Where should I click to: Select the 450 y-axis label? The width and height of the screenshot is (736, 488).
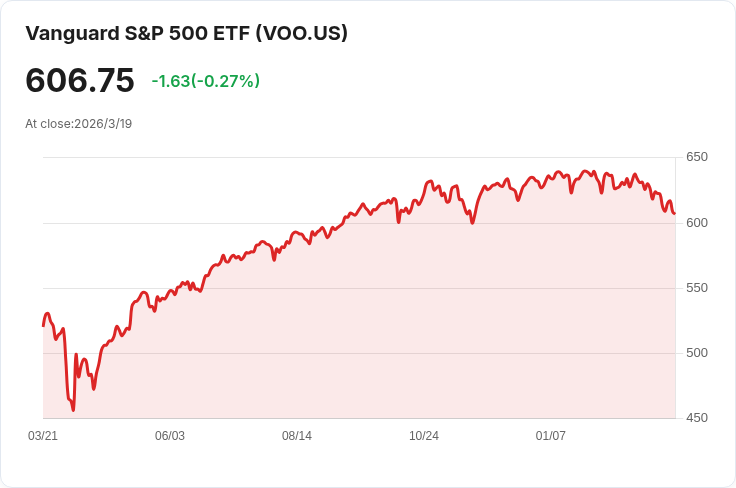click(x=697, y=418)
